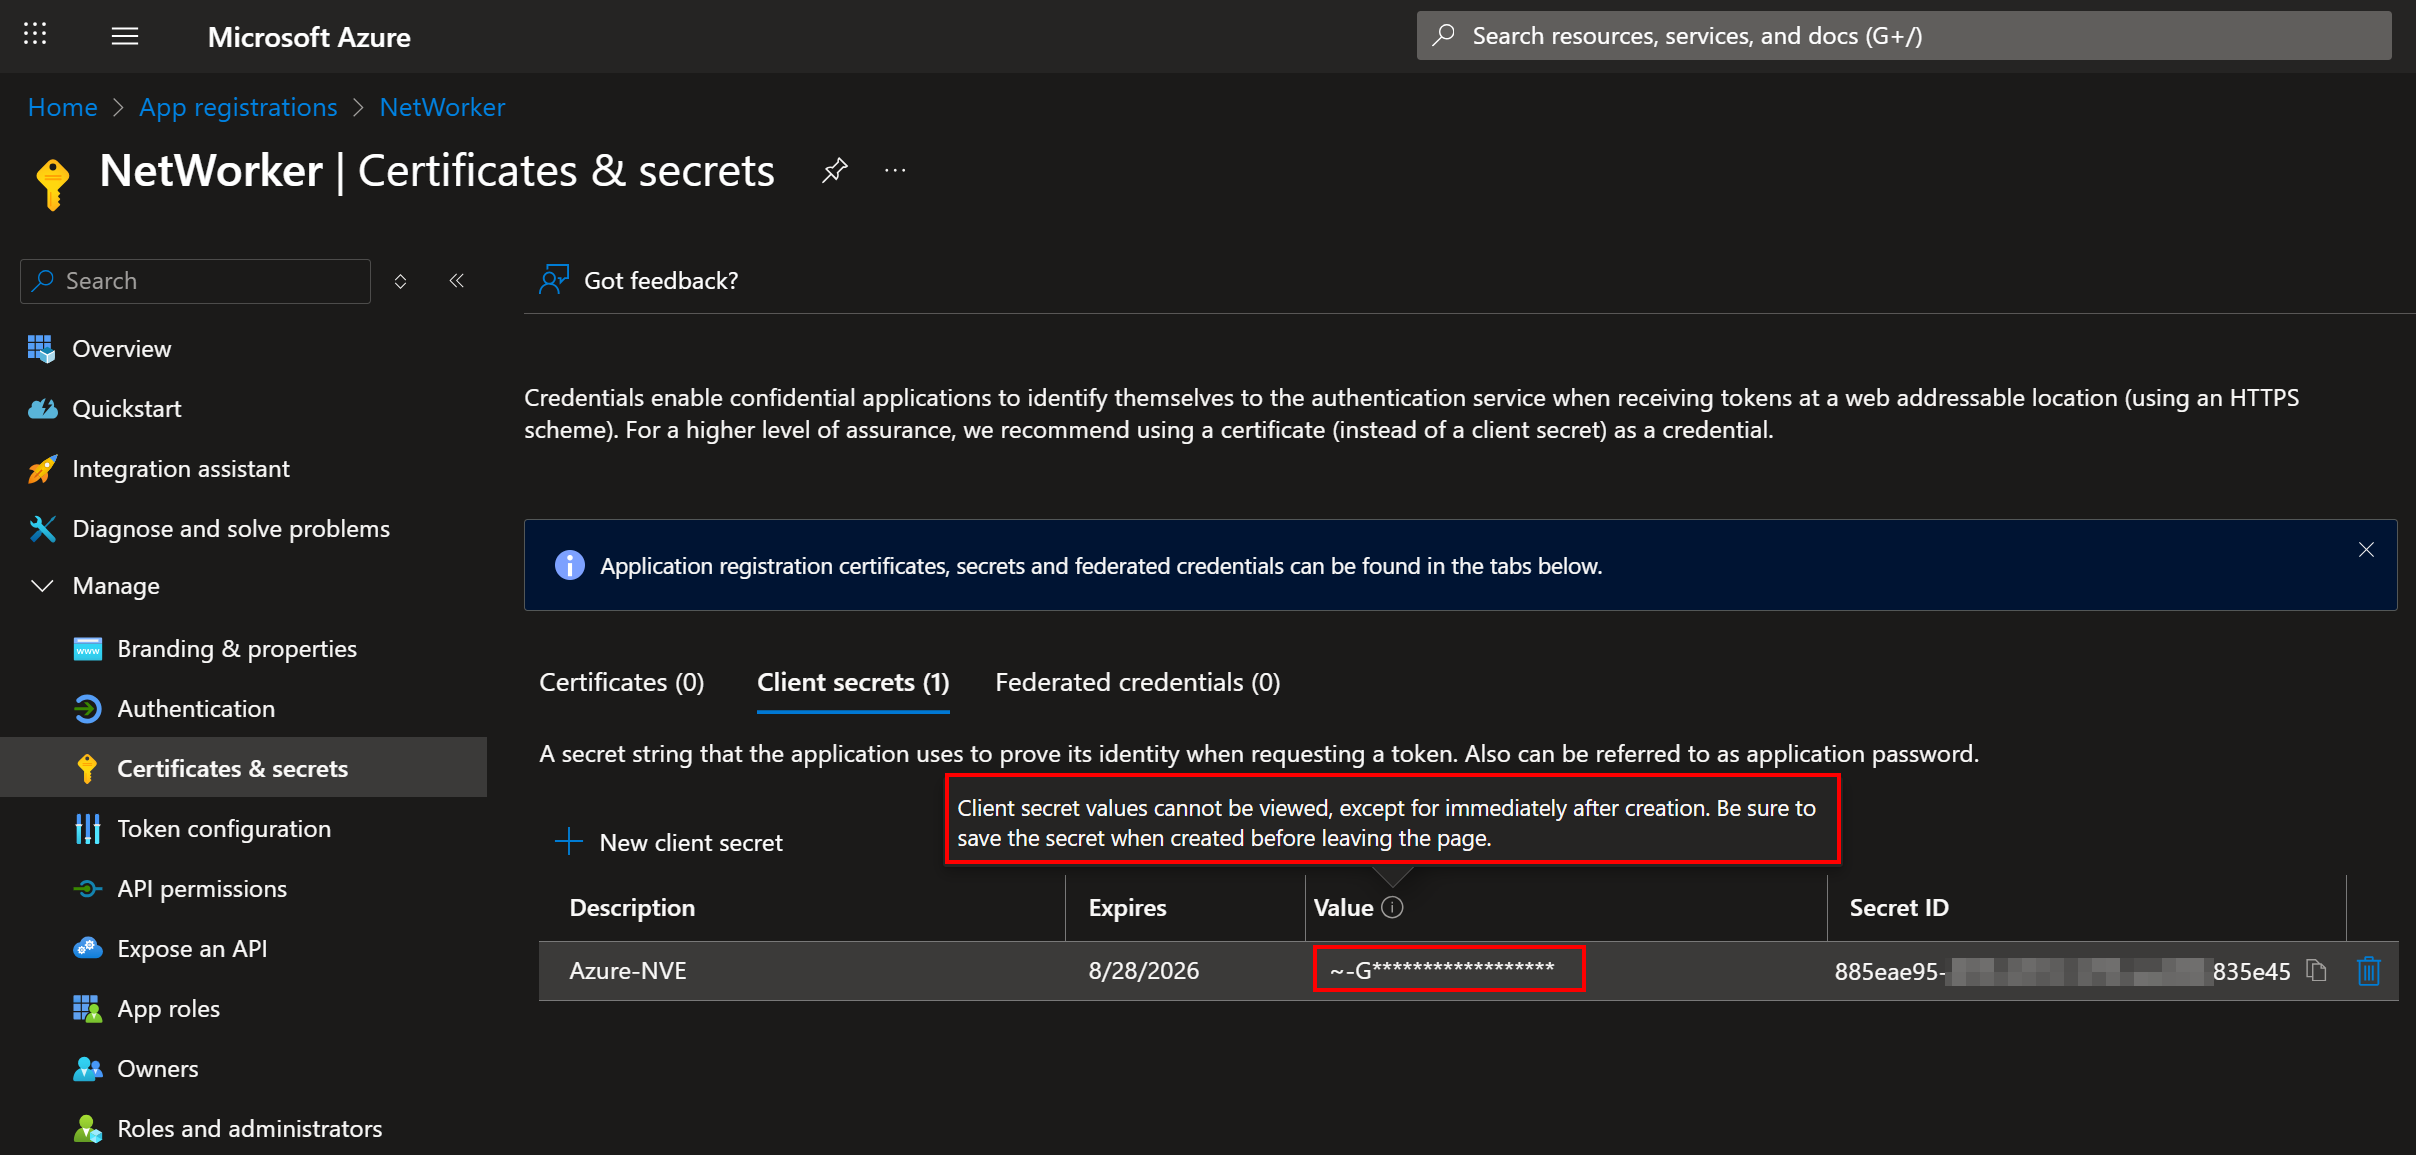Collapse the left sidebar
2416x1155 pixels.
coord(457,281)
